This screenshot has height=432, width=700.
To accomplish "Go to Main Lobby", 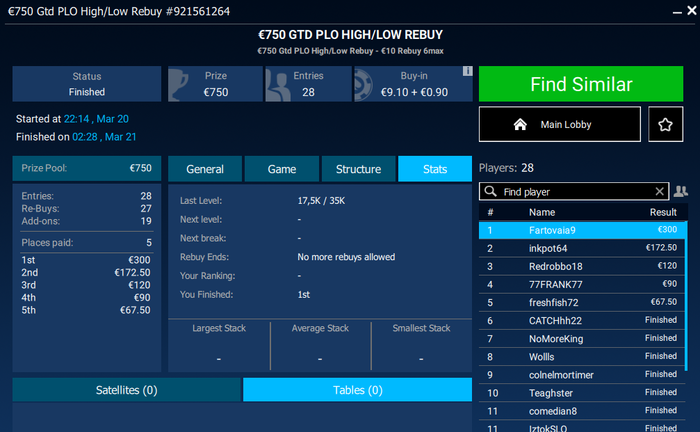I will (560, 124).
